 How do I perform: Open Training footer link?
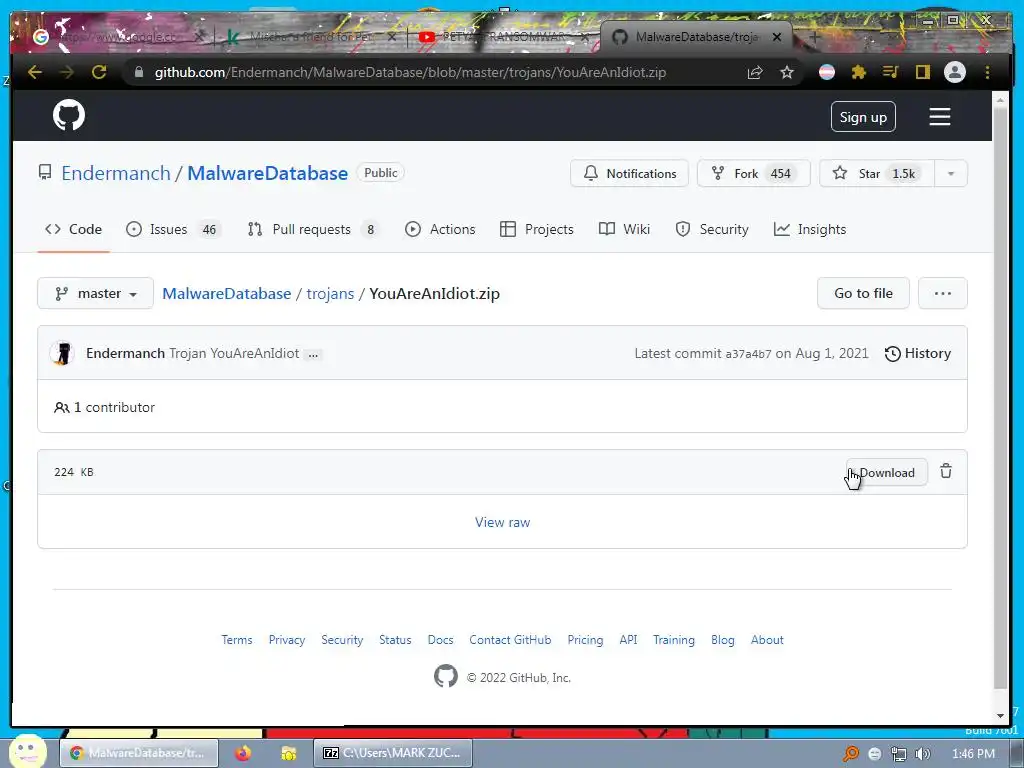(674, 640)
